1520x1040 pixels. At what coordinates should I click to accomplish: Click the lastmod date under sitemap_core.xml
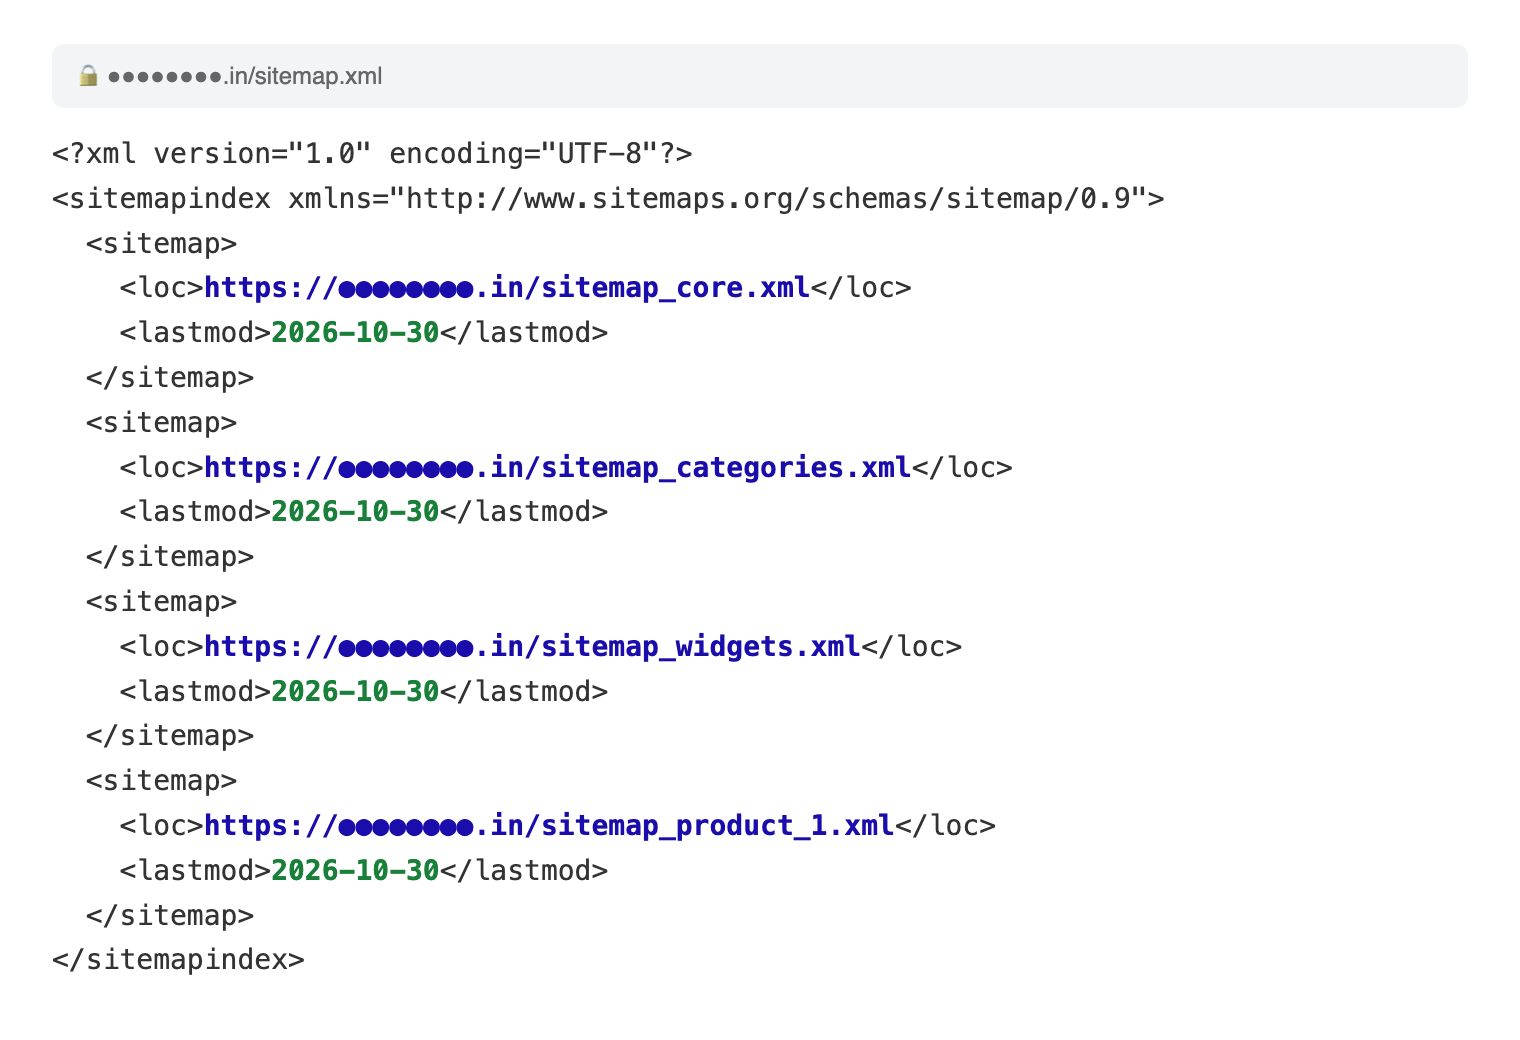click(x=355, y=333)
